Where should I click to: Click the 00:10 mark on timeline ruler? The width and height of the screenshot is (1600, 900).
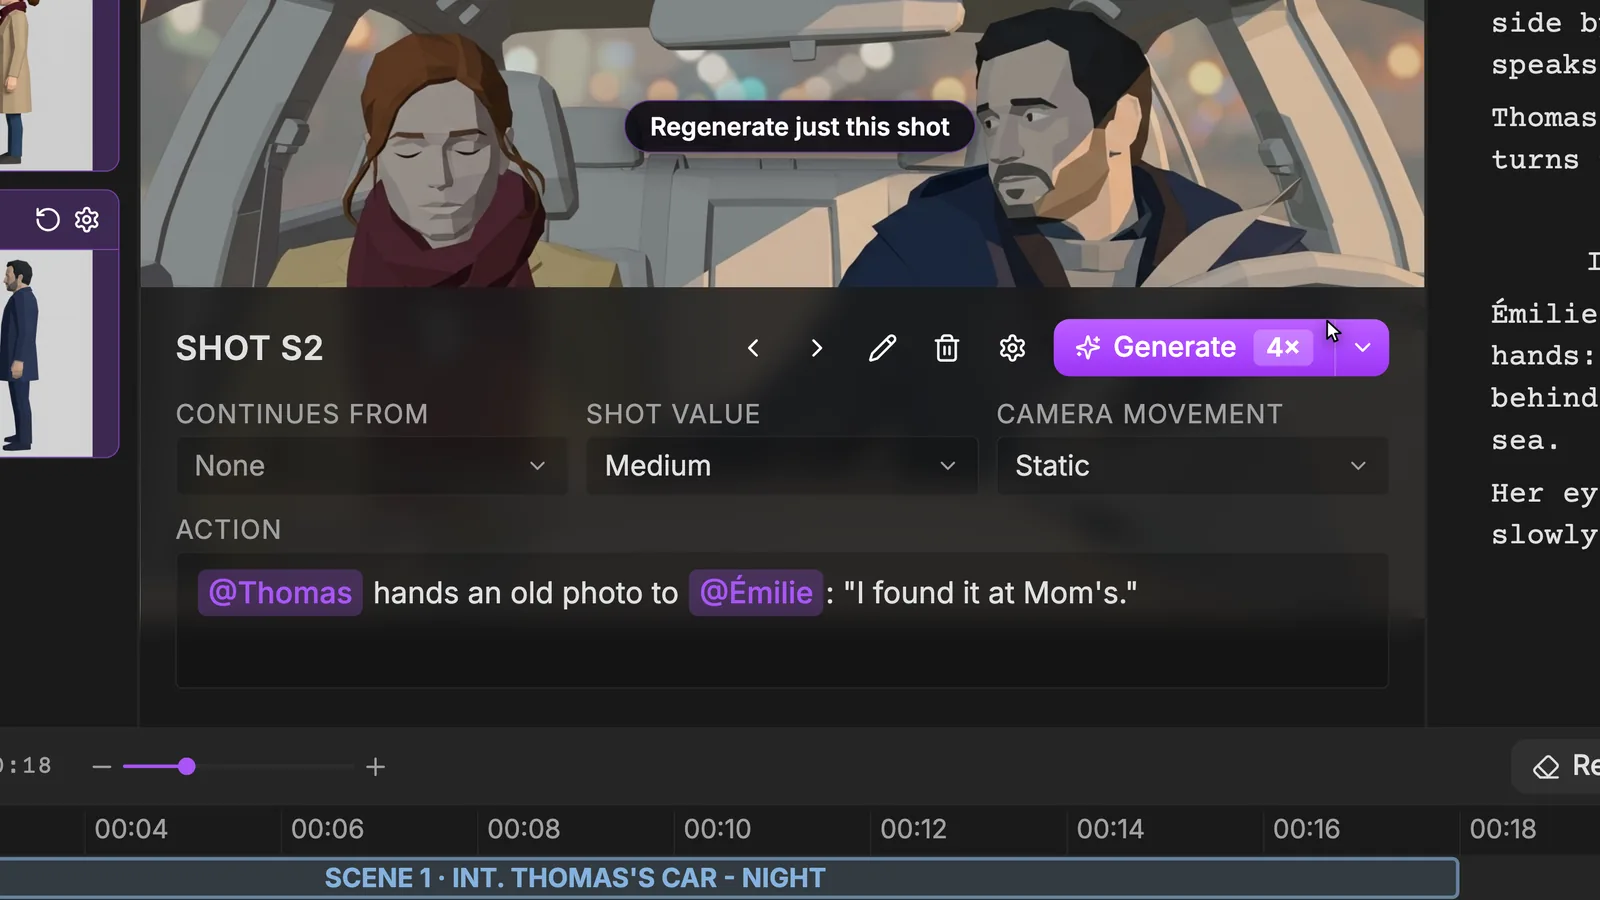717,829
